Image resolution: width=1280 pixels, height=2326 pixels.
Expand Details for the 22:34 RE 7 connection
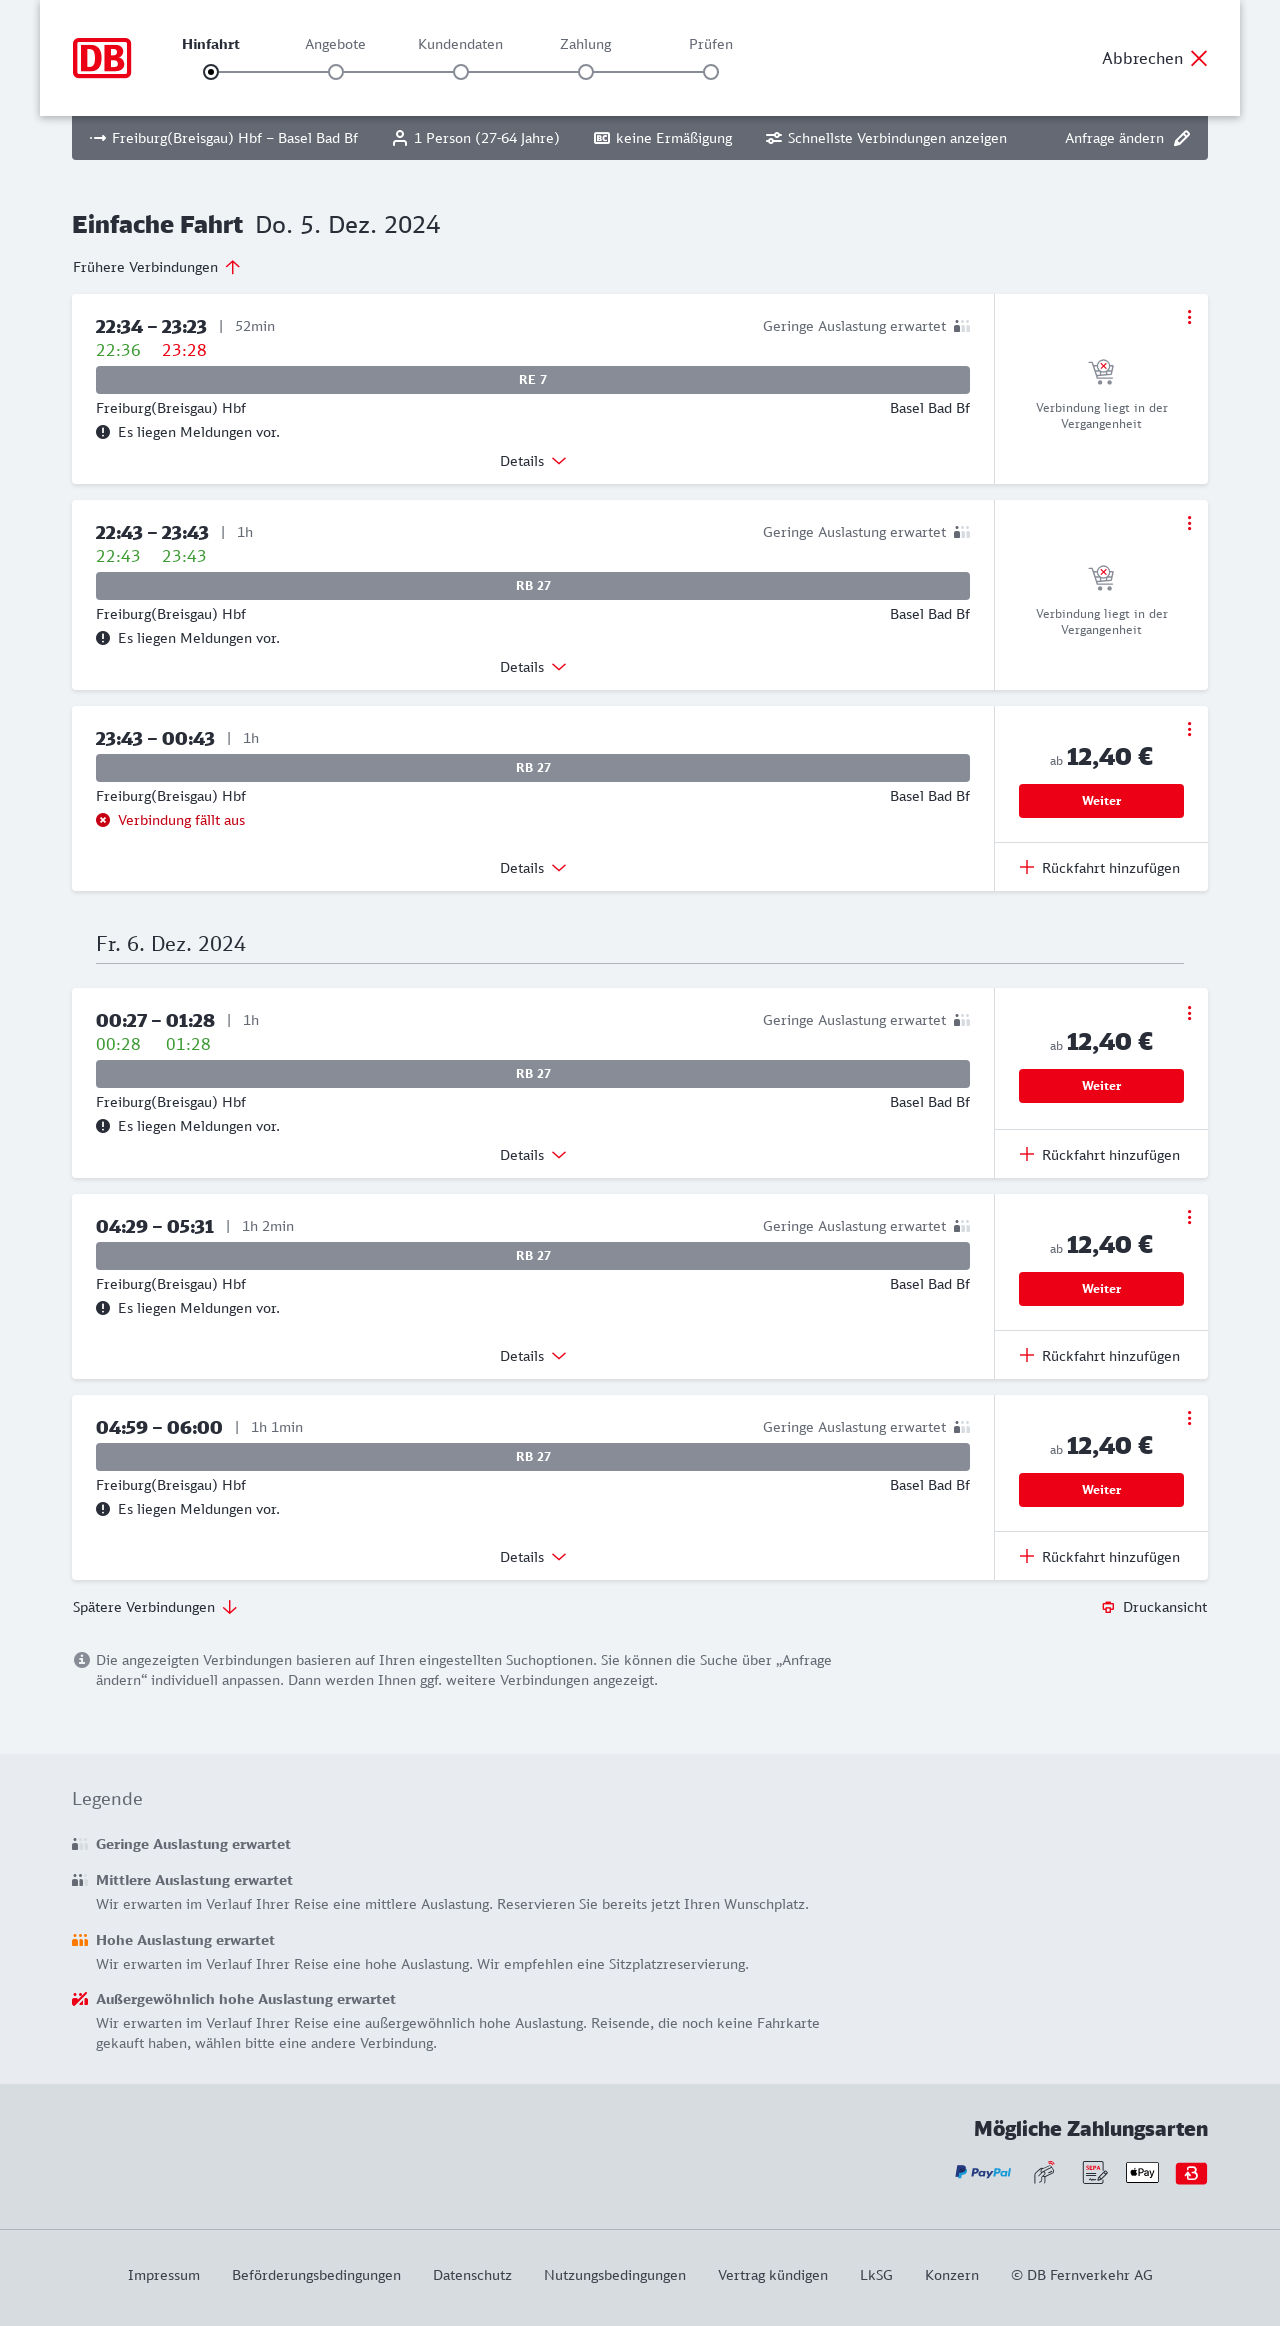(x=533, y=461)
